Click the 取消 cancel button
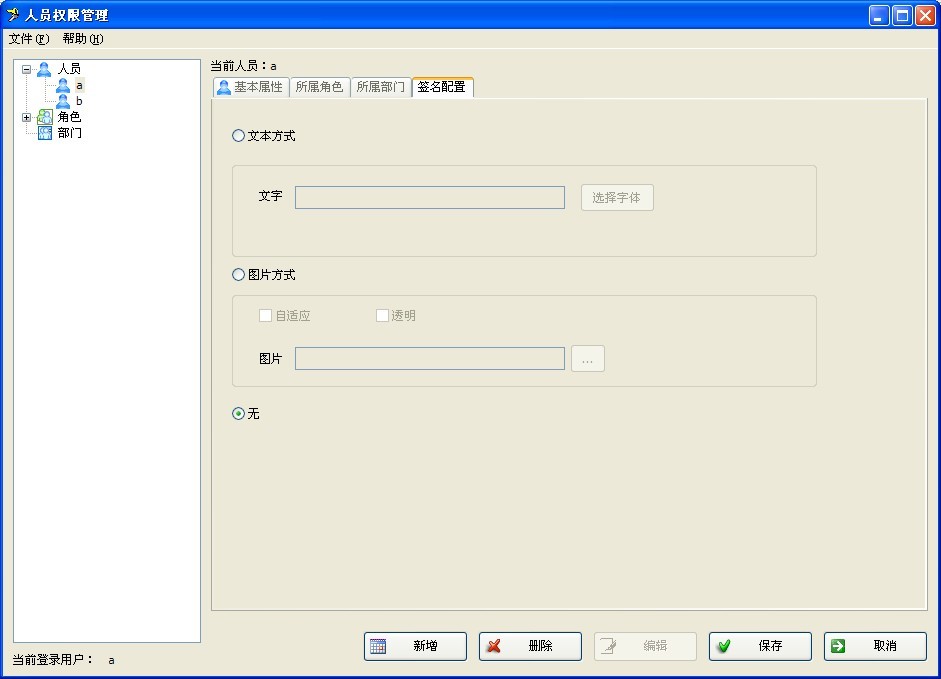The height and width of the screenshot is (679, 941). 874,646
